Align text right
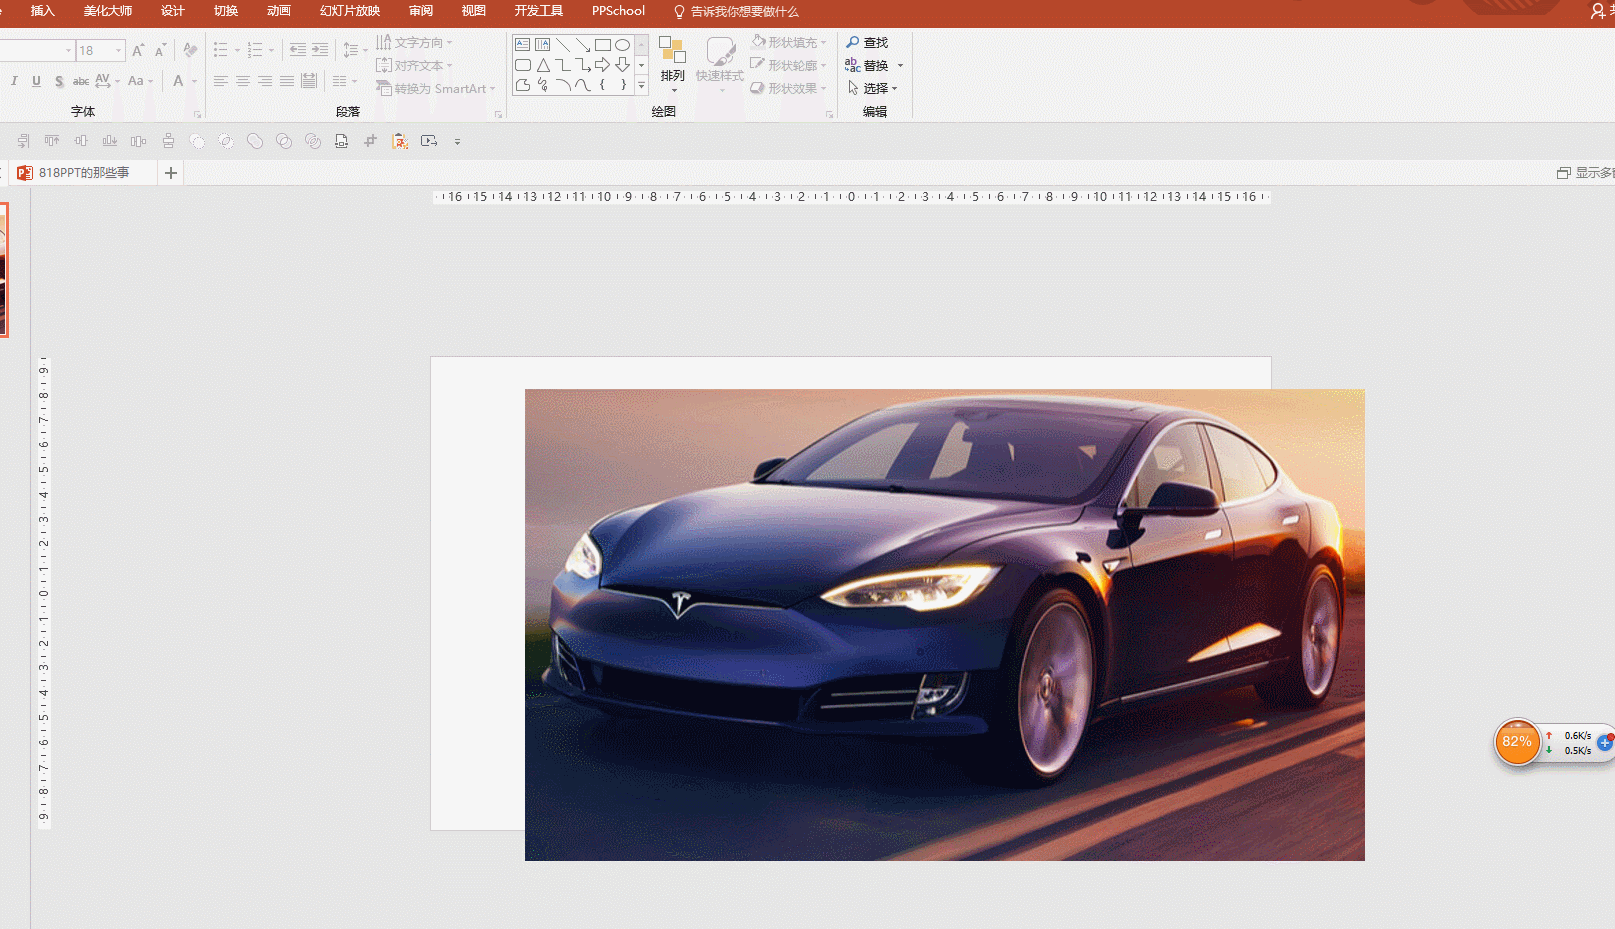The image size is (1615, 929). [x=265, y=81]
